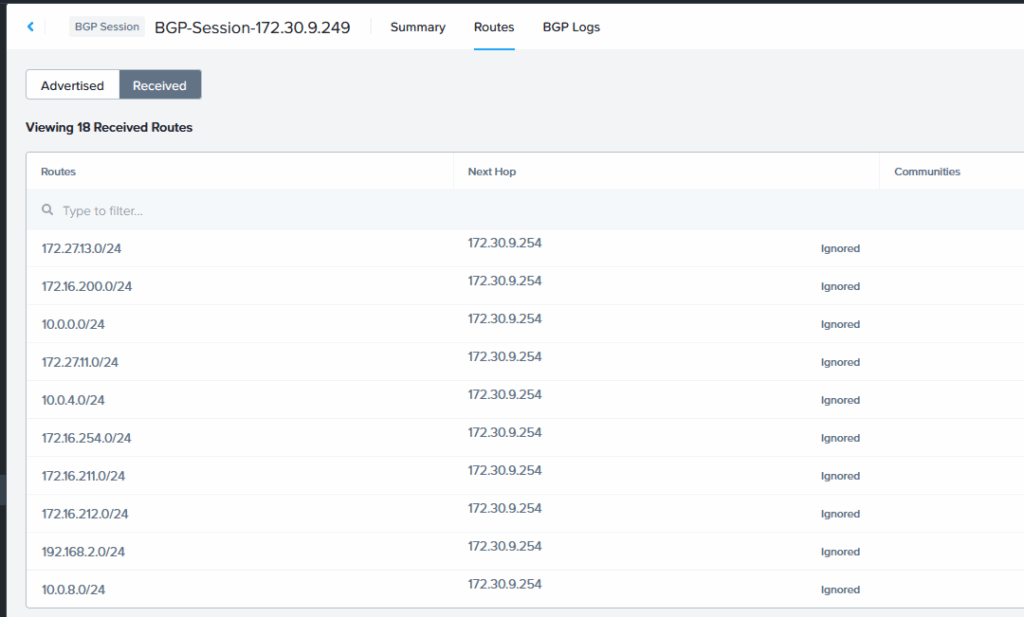Select route 172.16.200.0/24 row
Screen dimensions: 1024x617
point(87,287)
